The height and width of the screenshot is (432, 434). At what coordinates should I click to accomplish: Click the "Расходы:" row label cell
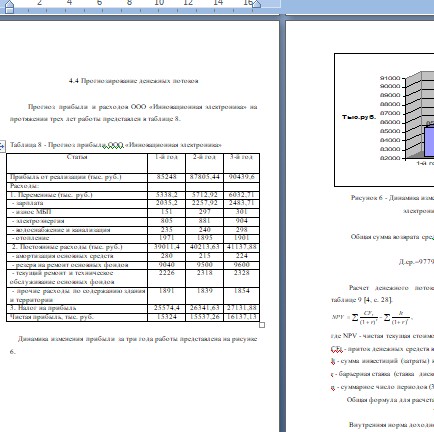(x=77, y=186)
